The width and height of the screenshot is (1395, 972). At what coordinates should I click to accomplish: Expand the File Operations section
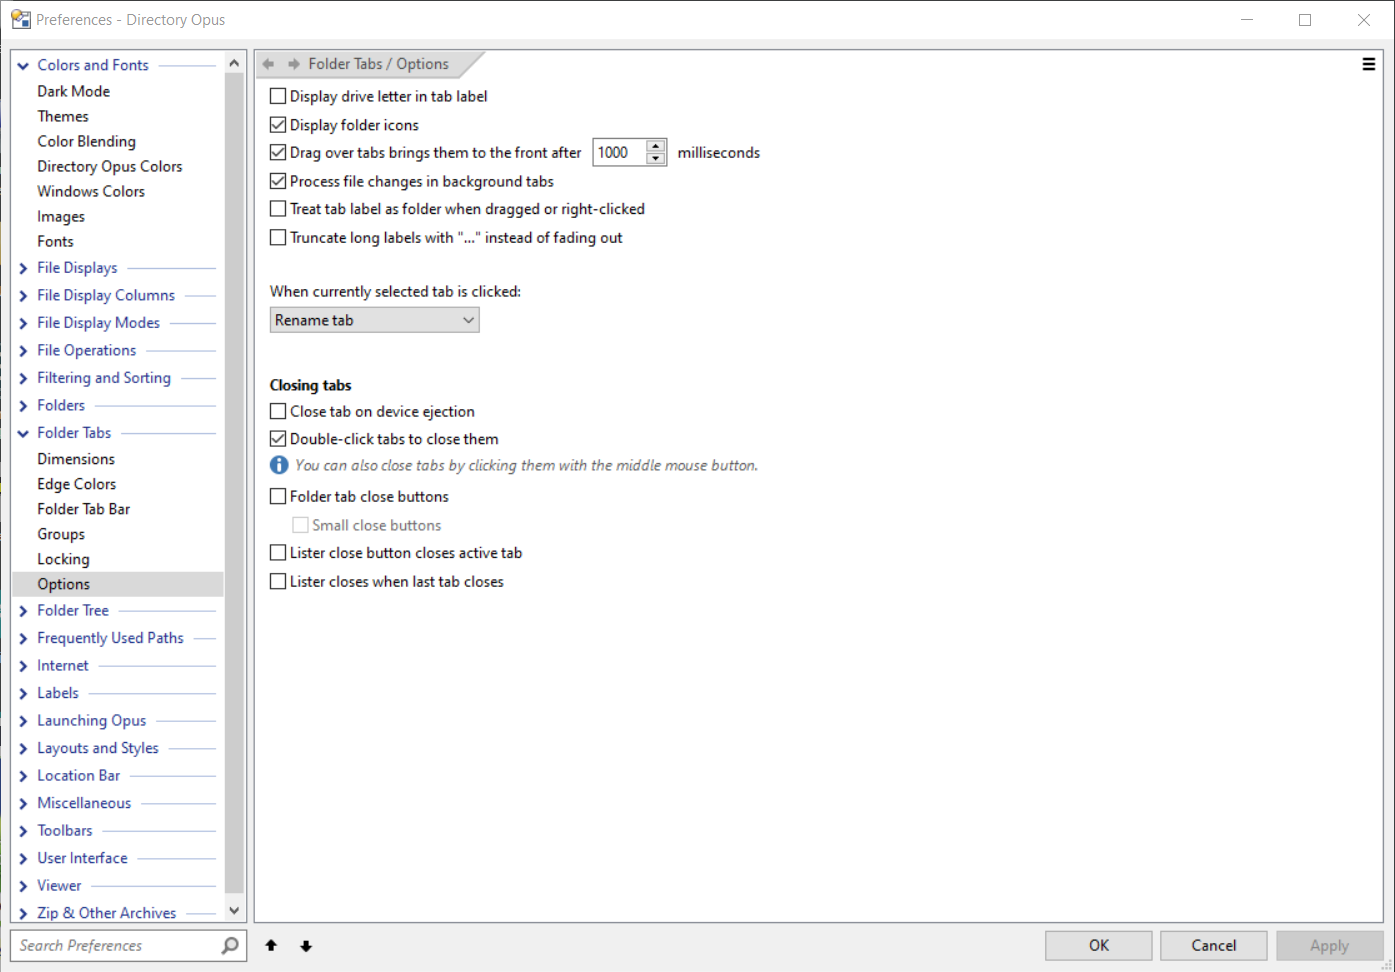23,351
